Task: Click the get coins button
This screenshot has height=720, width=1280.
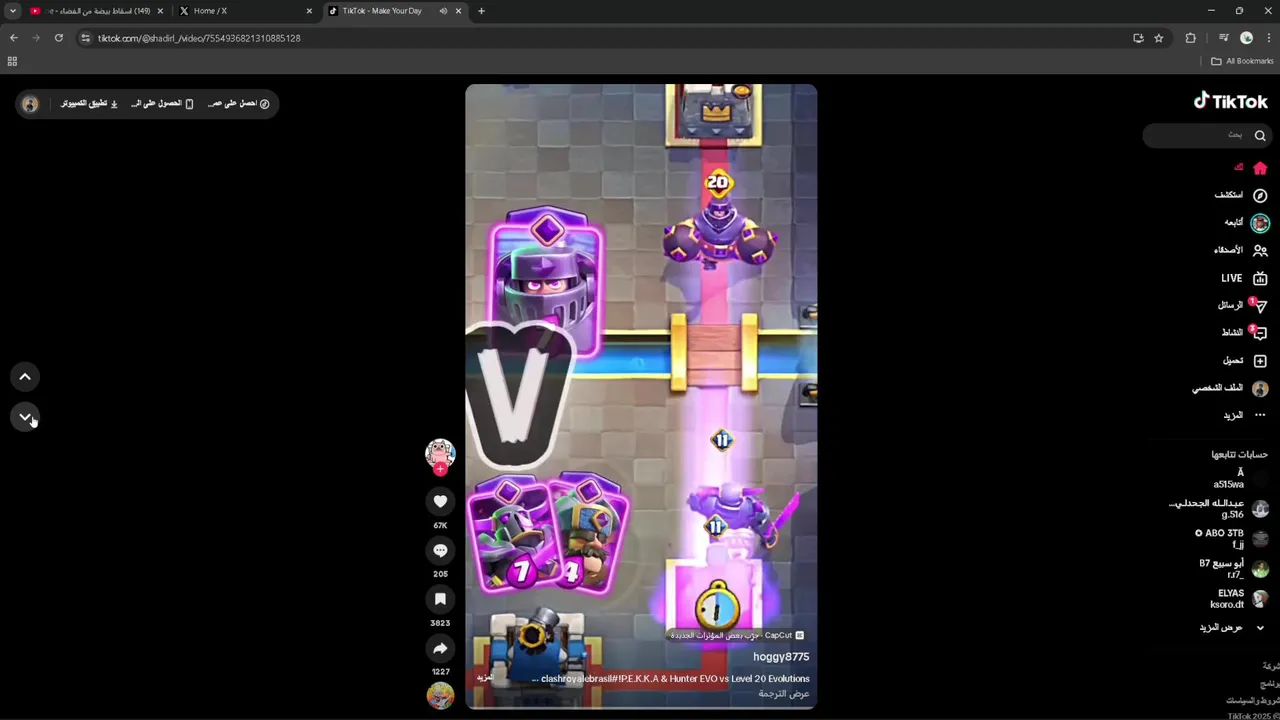Action: (x=238, y=104)
